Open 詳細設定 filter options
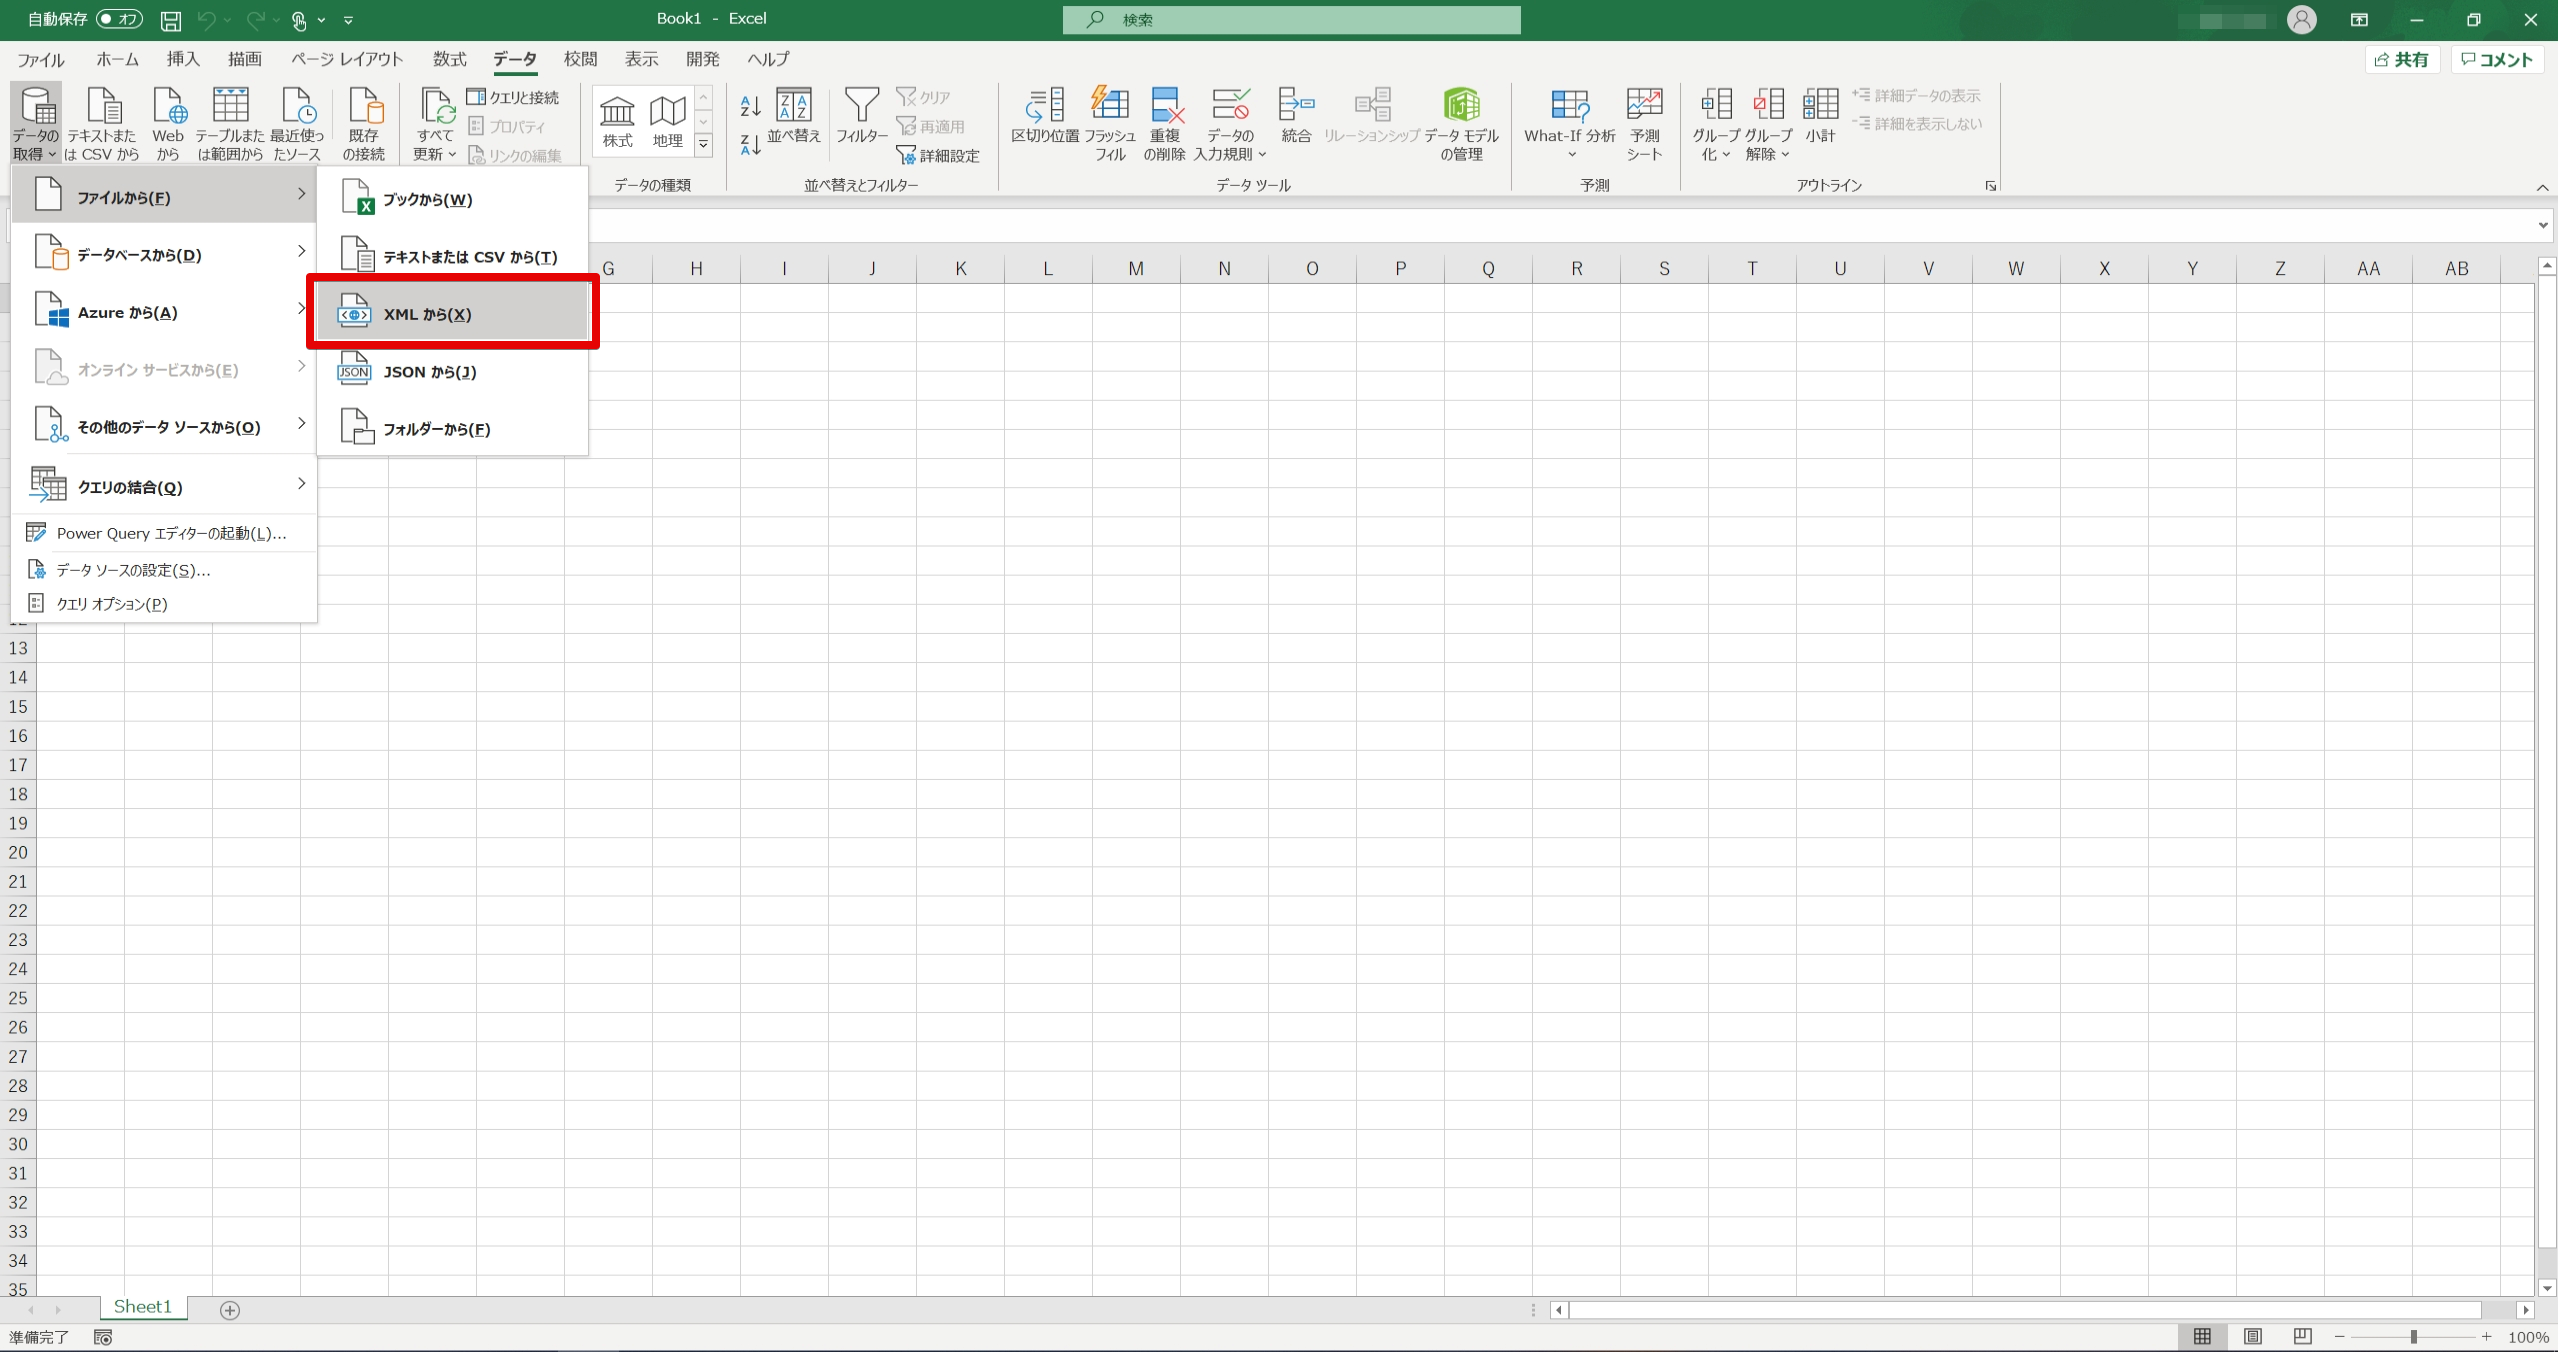This screenshot has width=2558, height=1352. coord(938,156)
